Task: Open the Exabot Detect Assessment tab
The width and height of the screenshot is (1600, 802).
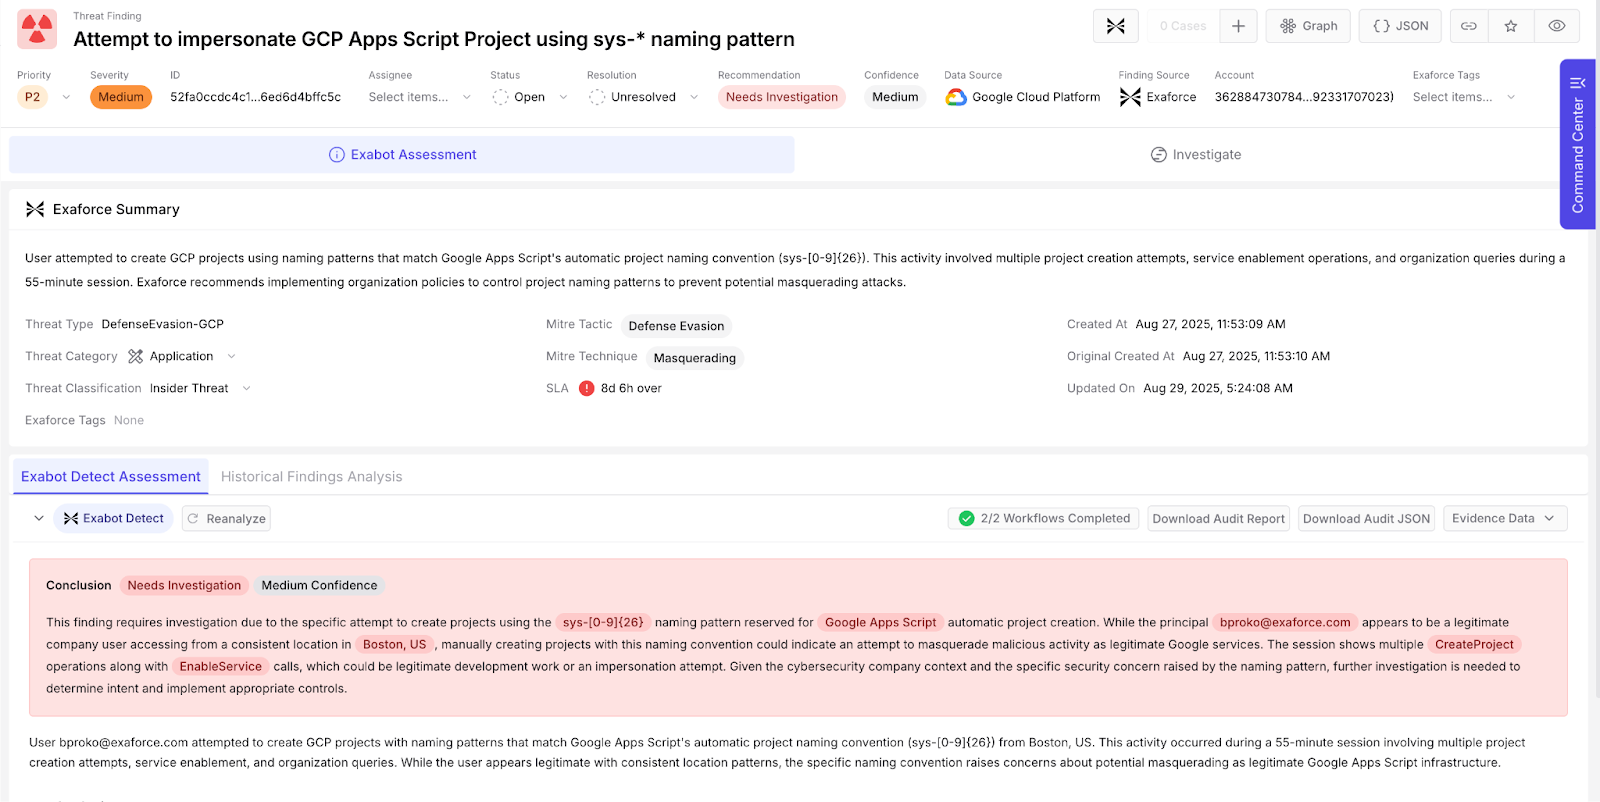Action: 111,477
